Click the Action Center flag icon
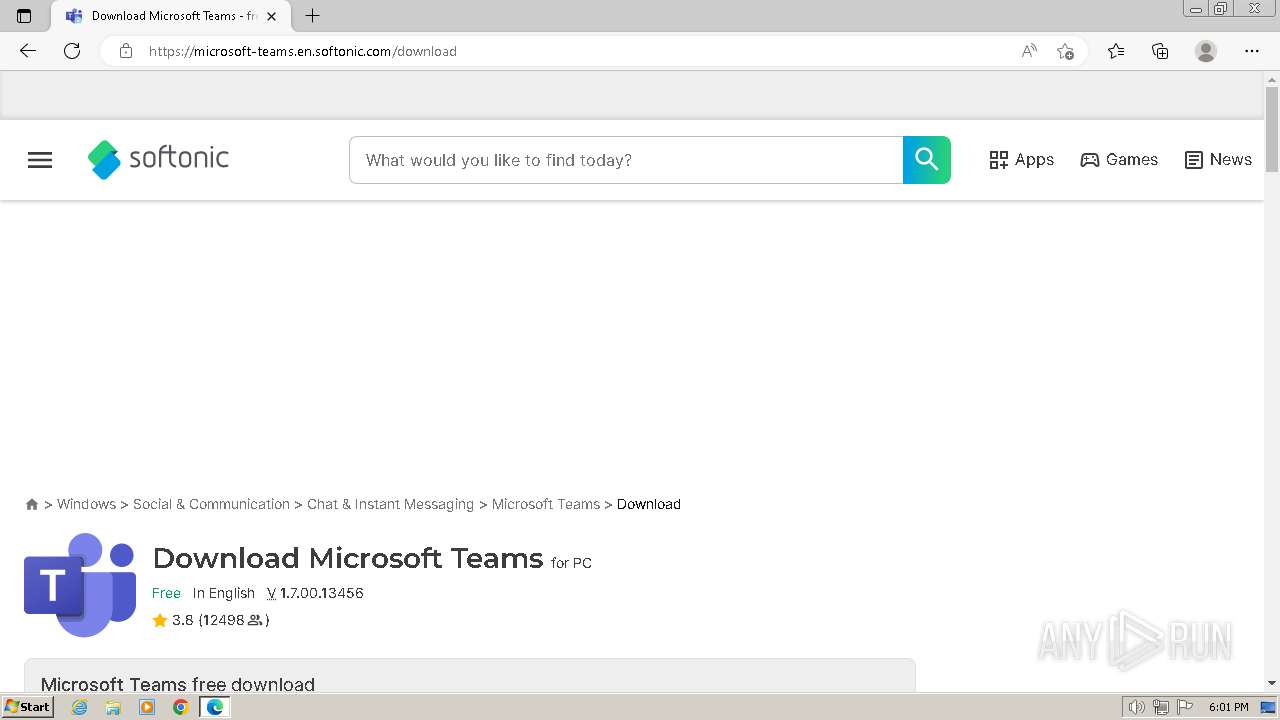The width and height of the screenshot is (1280, 720). 1185,707
